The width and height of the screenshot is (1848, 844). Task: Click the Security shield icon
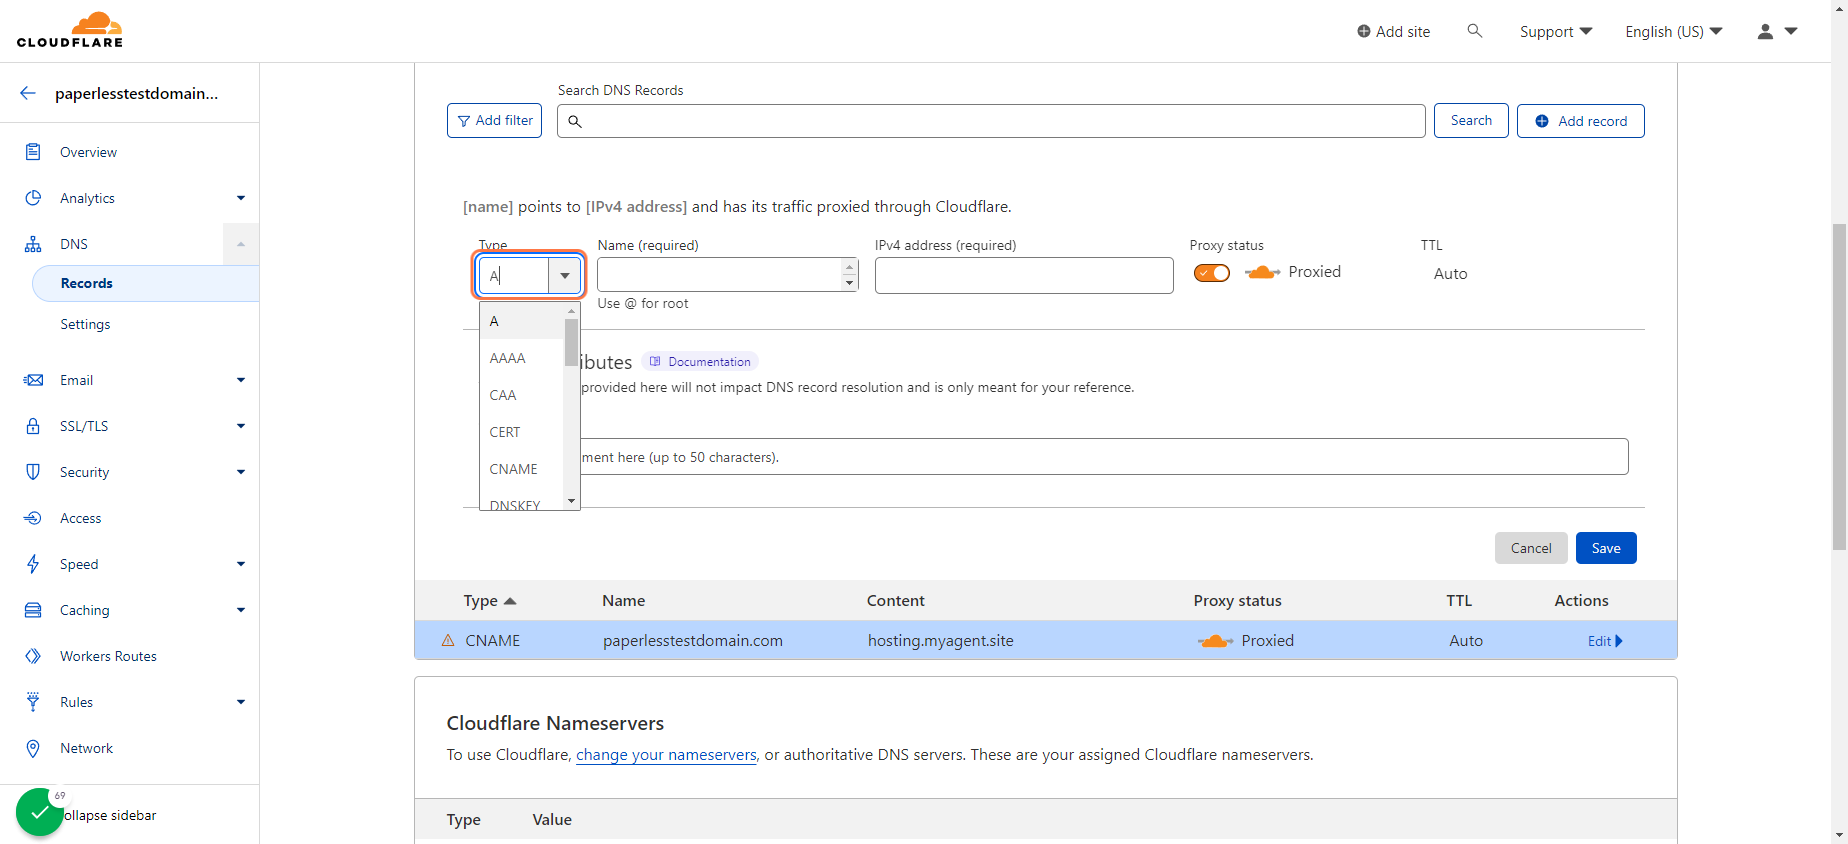tap(33, 472)
